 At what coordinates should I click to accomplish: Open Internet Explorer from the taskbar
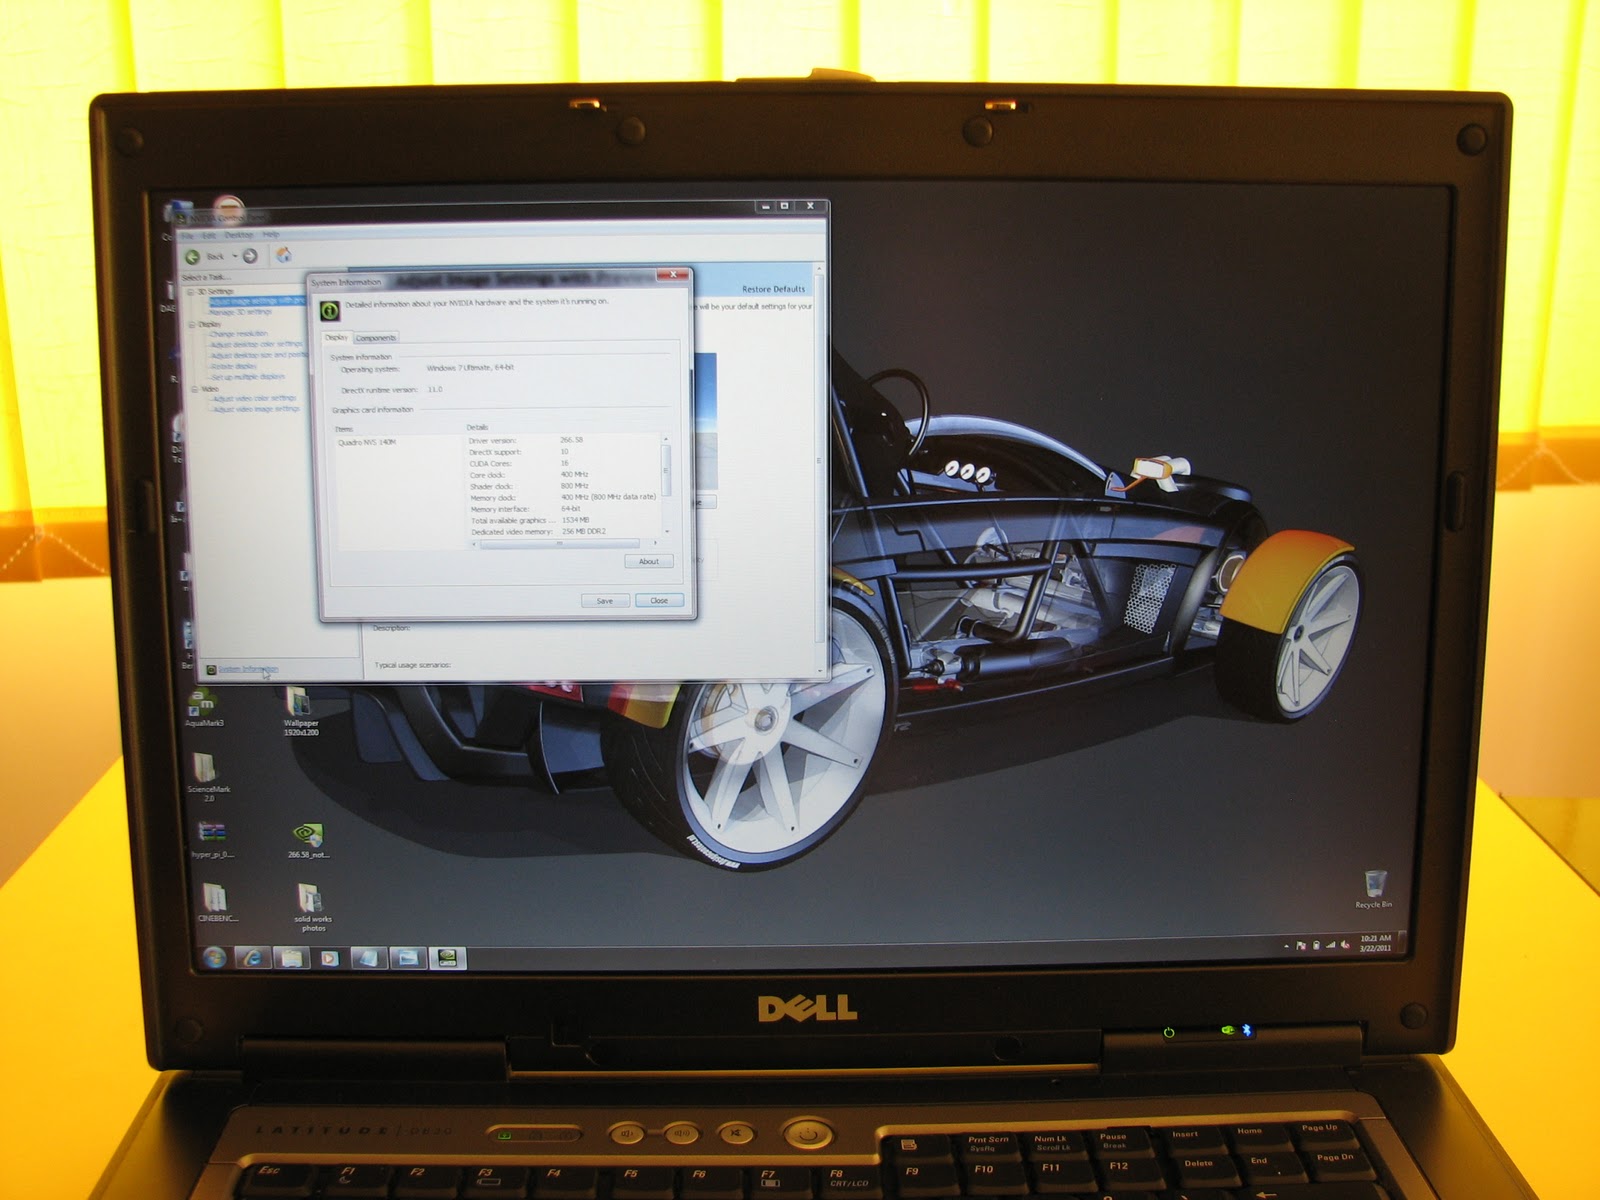point(254,957)
